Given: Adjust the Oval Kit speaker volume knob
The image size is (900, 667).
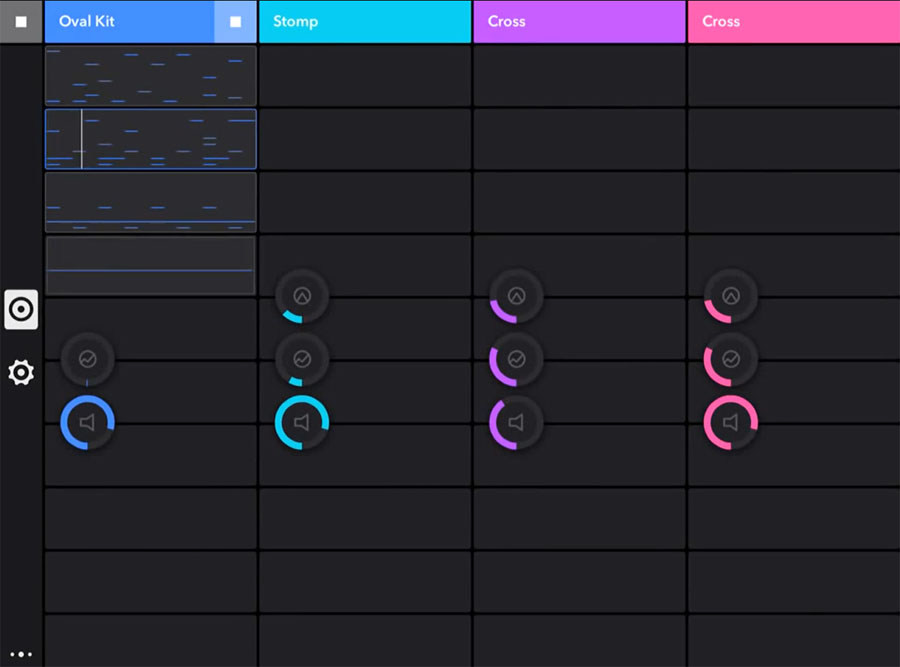Looking at the screenshot, I should 87,422.
